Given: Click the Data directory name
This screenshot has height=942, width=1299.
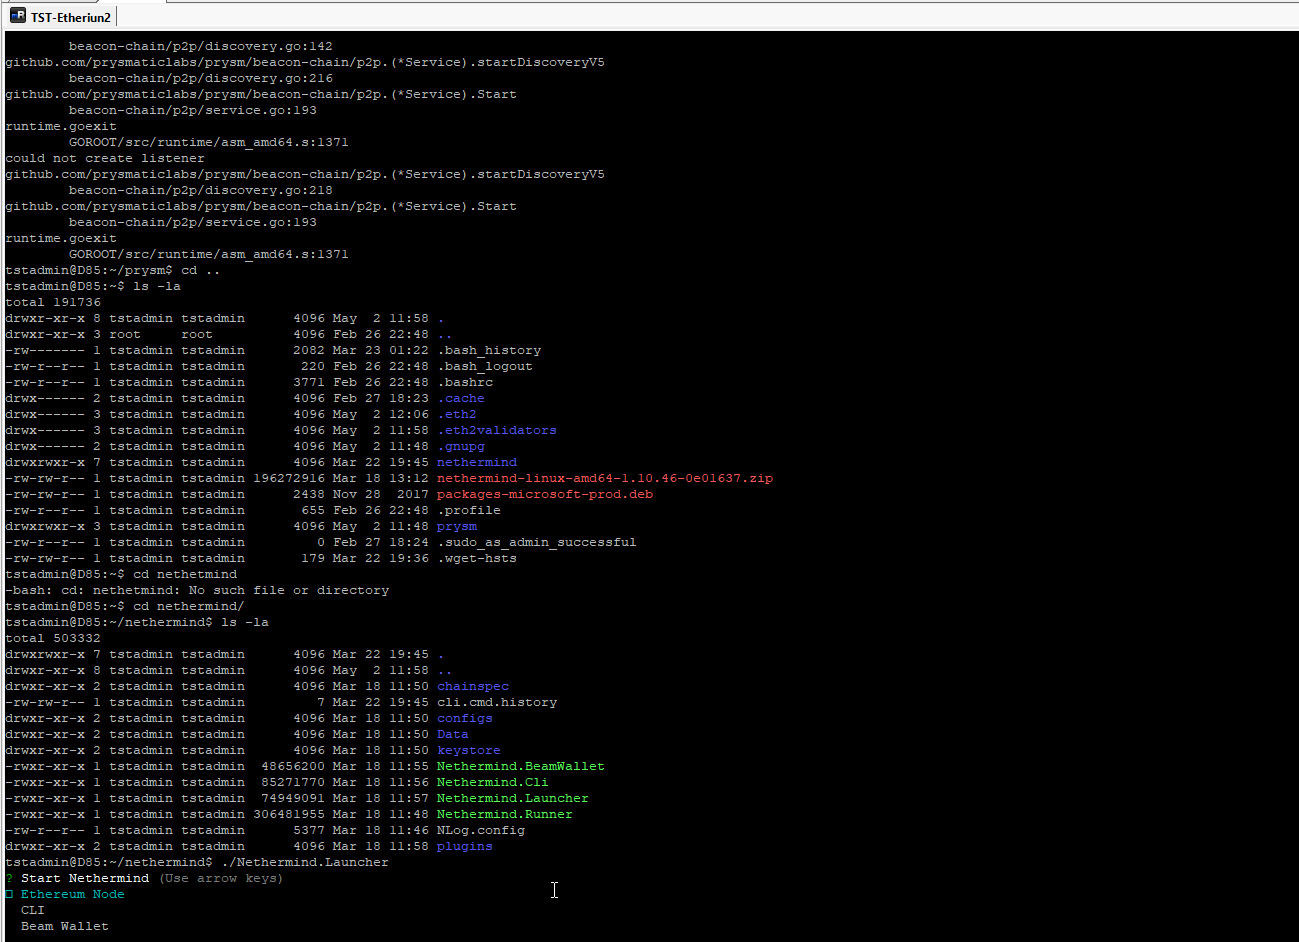Looking at the screenshot, I should click(453, 734).
